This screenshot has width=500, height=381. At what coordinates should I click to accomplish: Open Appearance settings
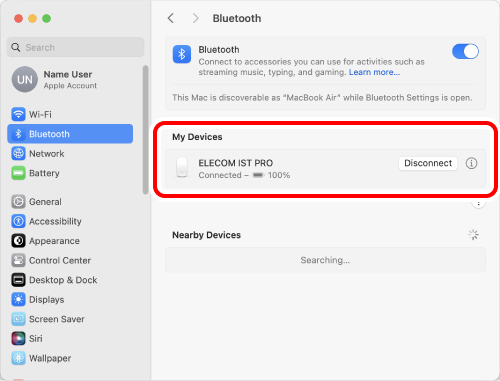(x=70, y=241)
